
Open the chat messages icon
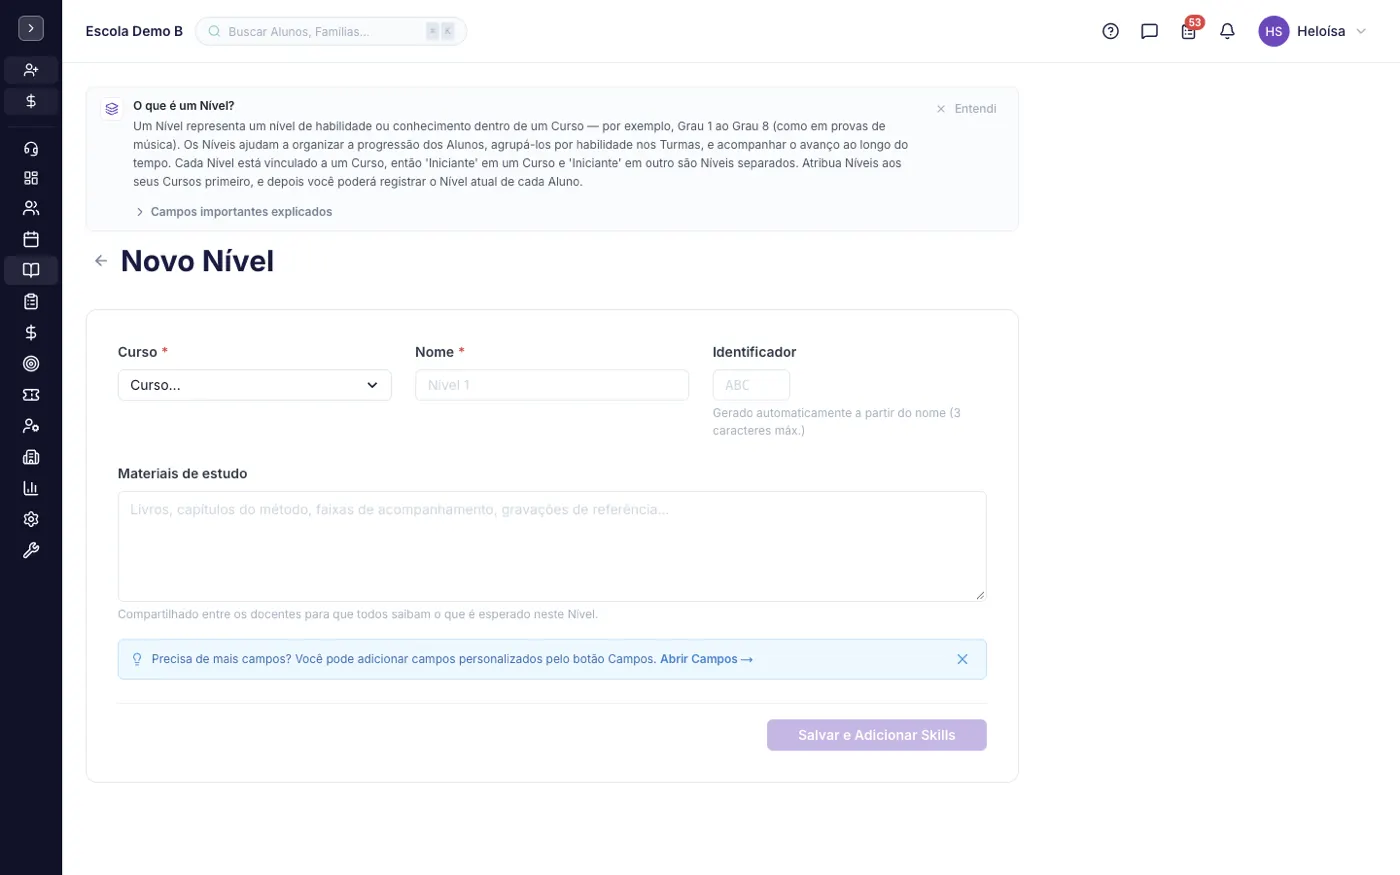tap(1149, 31)
